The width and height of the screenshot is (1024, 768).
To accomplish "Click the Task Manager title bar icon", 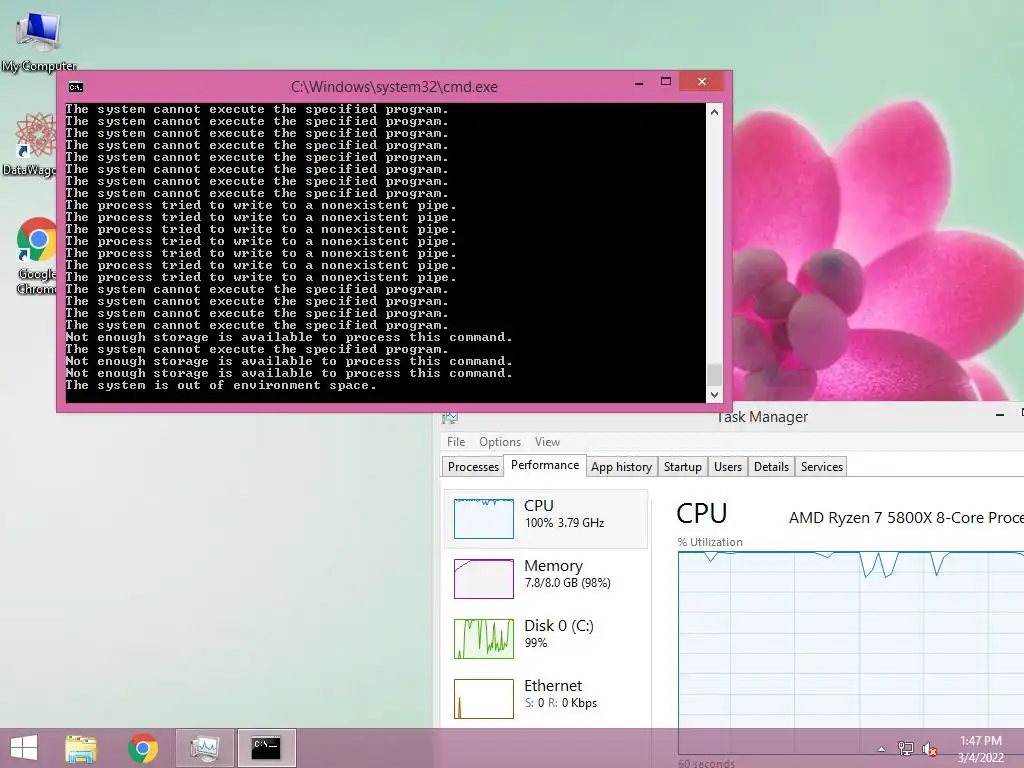I will pos(449,418).
